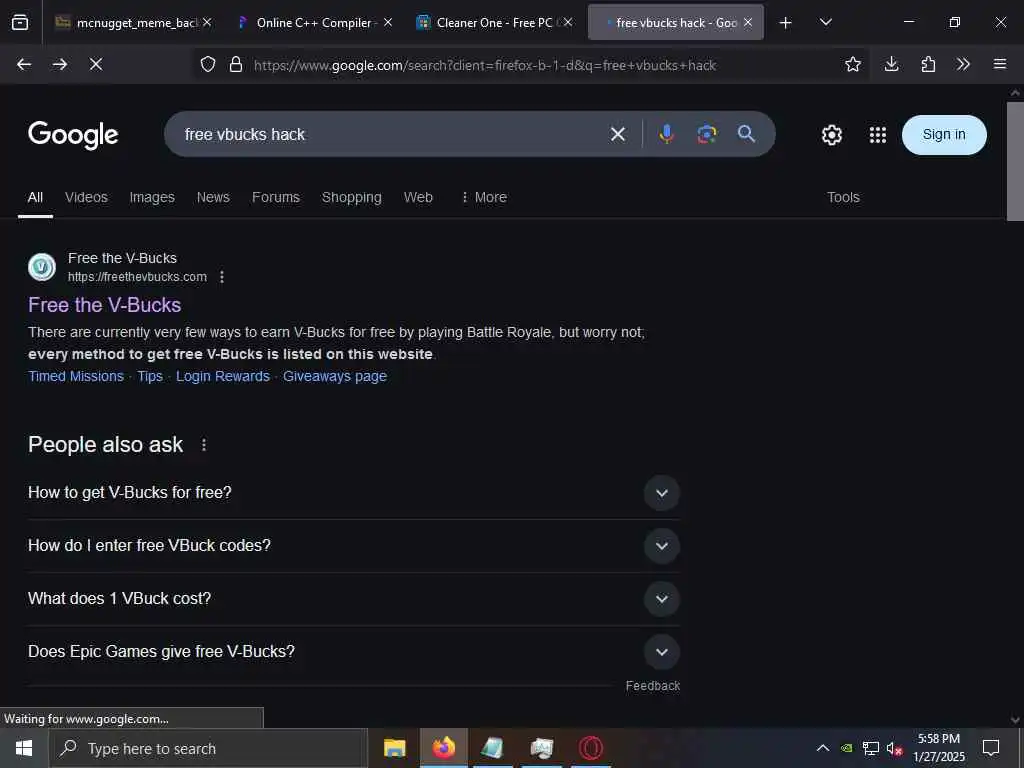
Task: Open taskbar clock and date
Action: click(x=938, y=748)
